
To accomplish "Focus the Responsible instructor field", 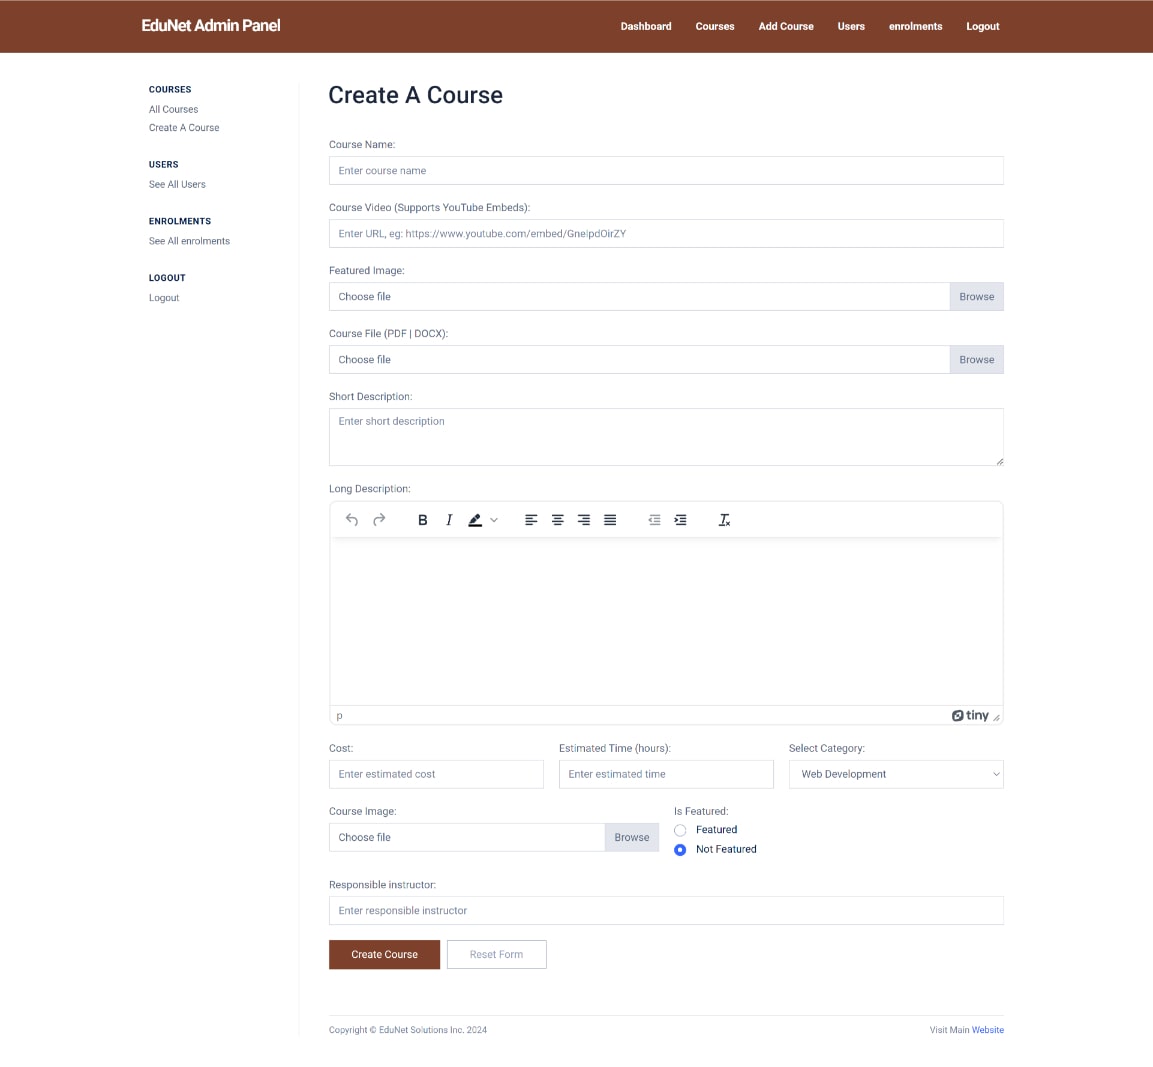I will point(666,911).
